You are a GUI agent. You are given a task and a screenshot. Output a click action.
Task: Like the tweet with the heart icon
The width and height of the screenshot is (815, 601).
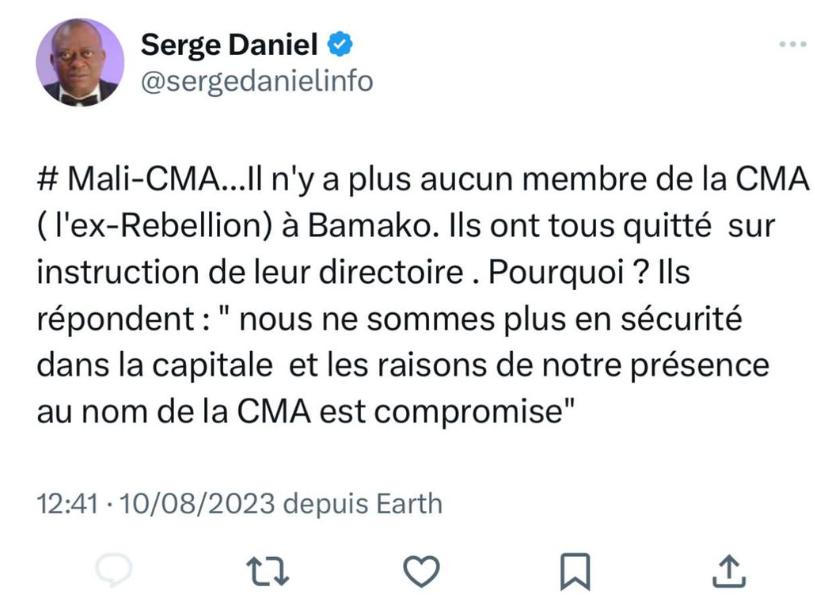[421, 569]
